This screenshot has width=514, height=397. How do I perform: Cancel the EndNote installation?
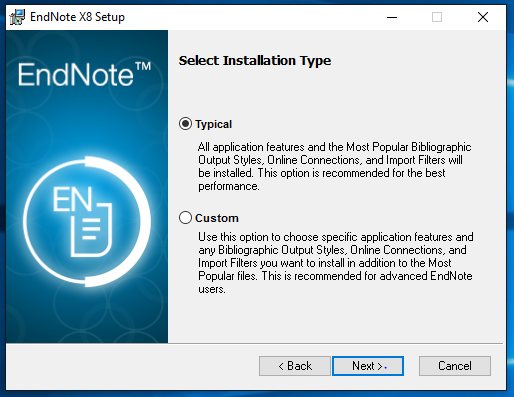pyautogui.click(x=455, y=366)
